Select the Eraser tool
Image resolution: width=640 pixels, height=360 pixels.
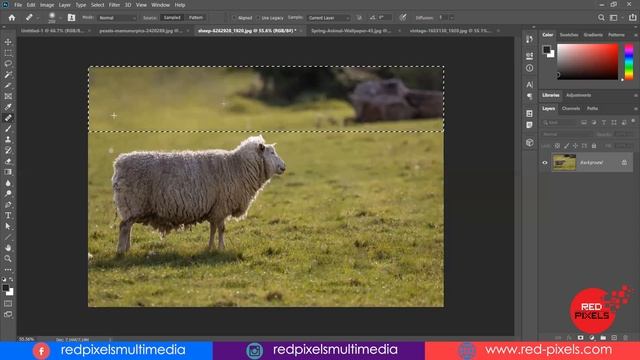tap(8, 161)
